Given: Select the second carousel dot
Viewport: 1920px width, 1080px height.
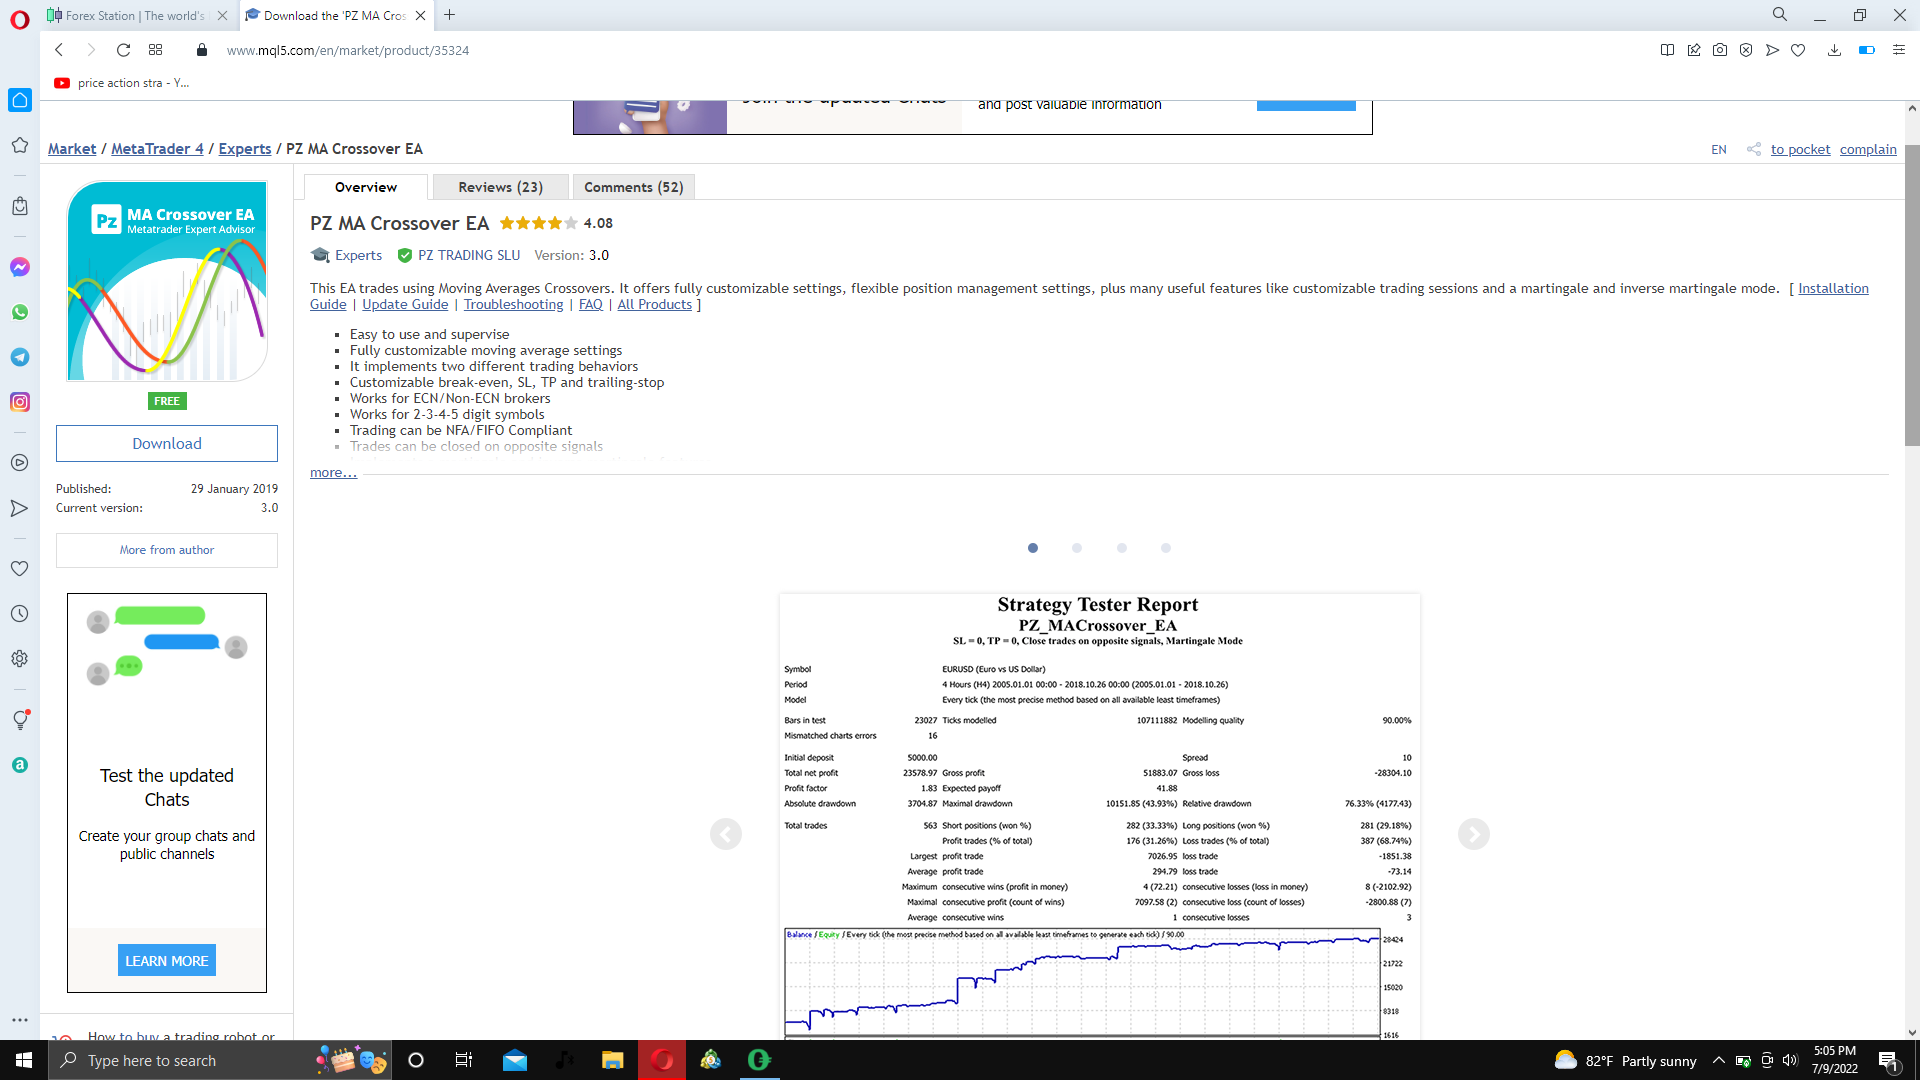Looking at the screenshot, I should [1077, 548].
